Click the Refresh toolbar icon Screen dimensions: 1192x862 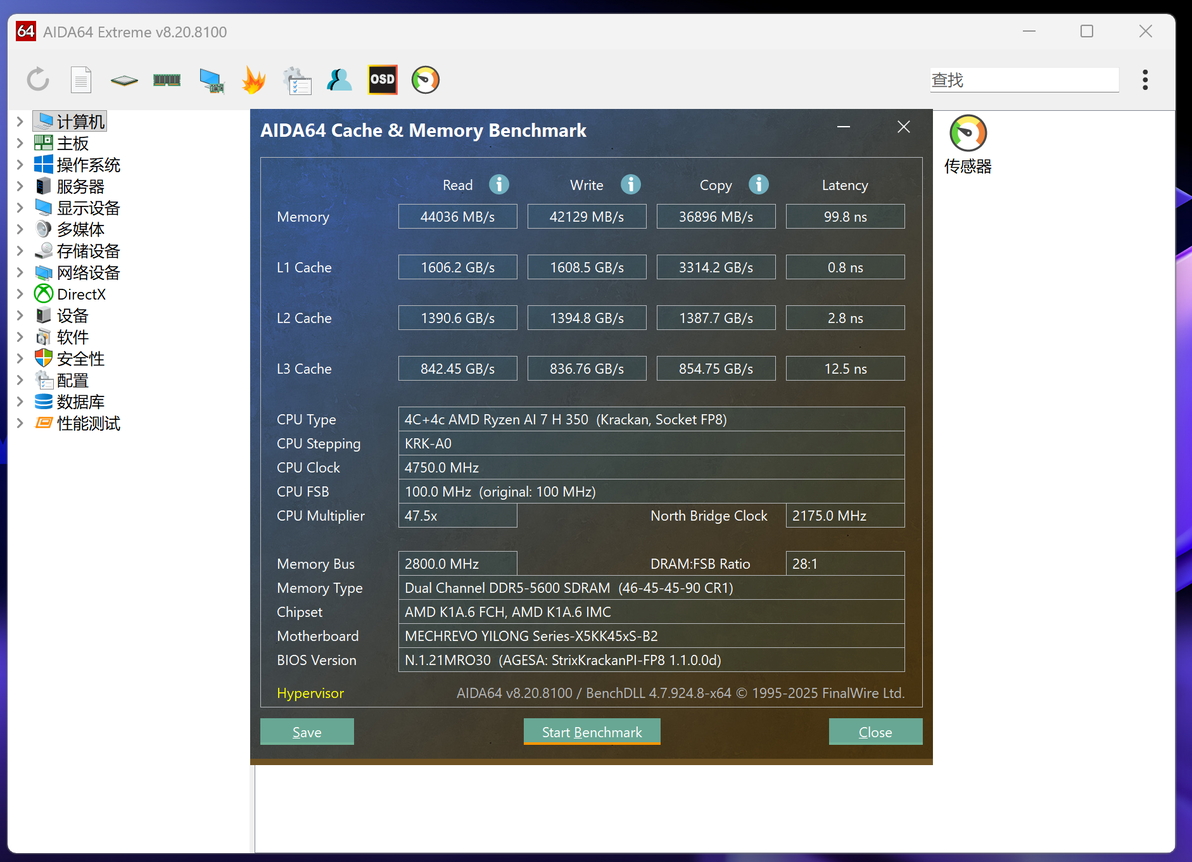pyautogui.click(x=38, y=80)
